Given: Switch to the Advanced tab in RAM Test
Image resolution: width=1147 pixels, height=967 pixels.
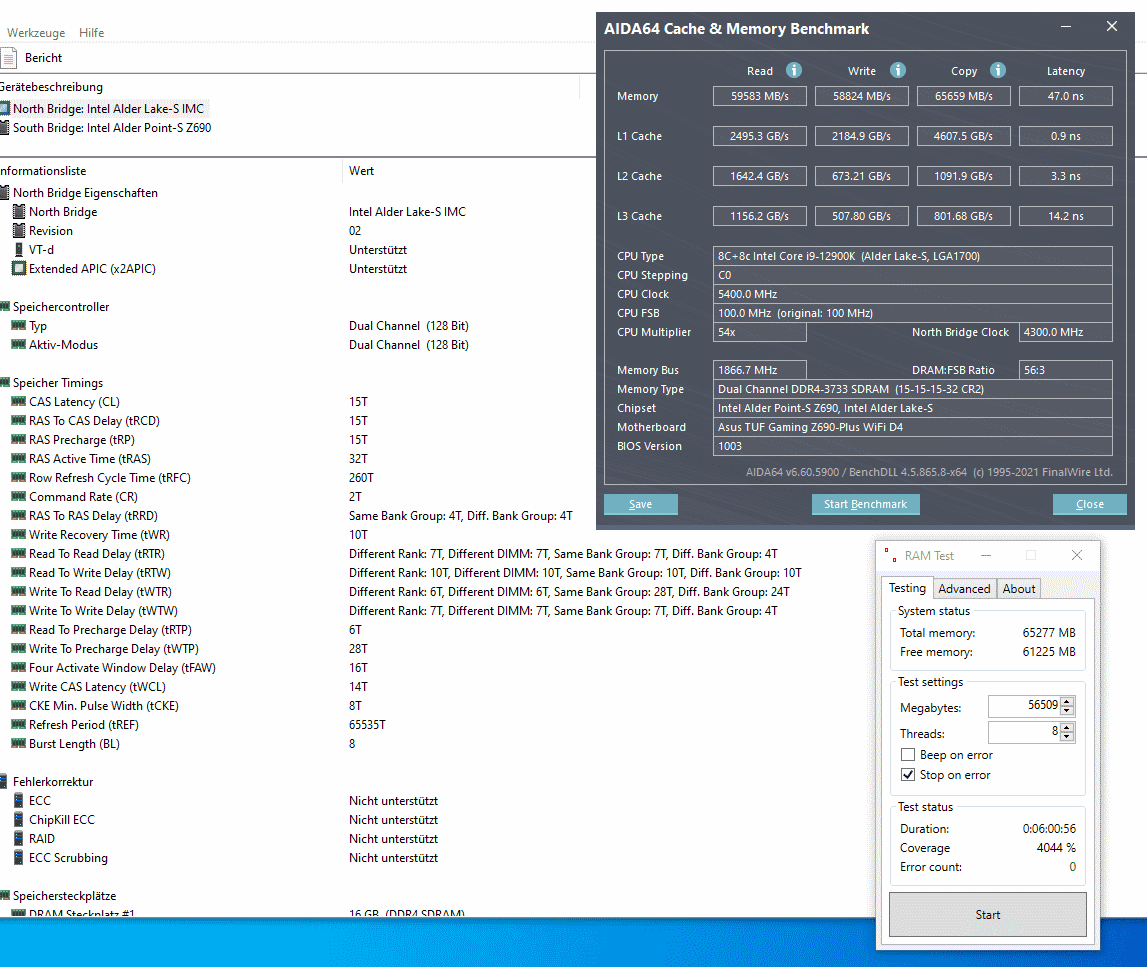Looking at the screenshot, I should pyautogui.click(x=964, y=589).
